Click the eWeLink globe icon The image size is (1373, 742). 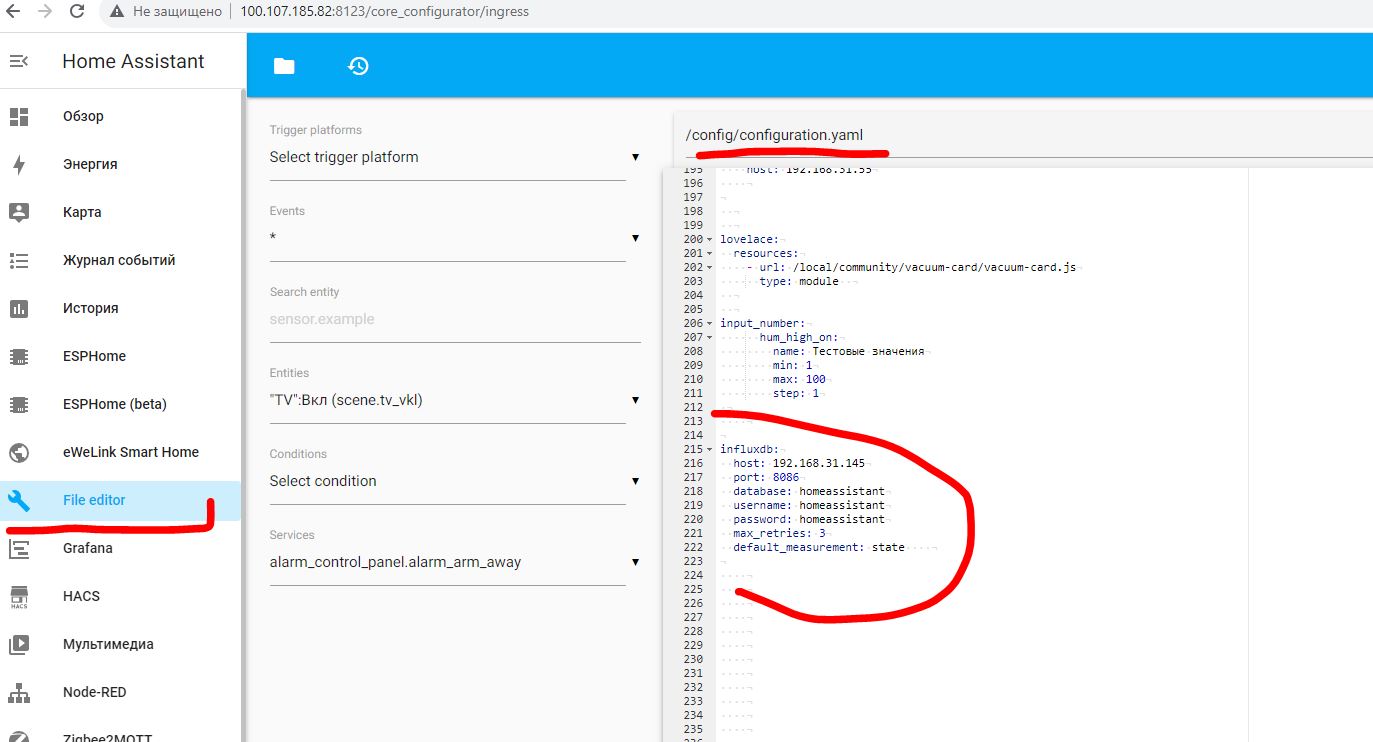(x=19, y=452)
